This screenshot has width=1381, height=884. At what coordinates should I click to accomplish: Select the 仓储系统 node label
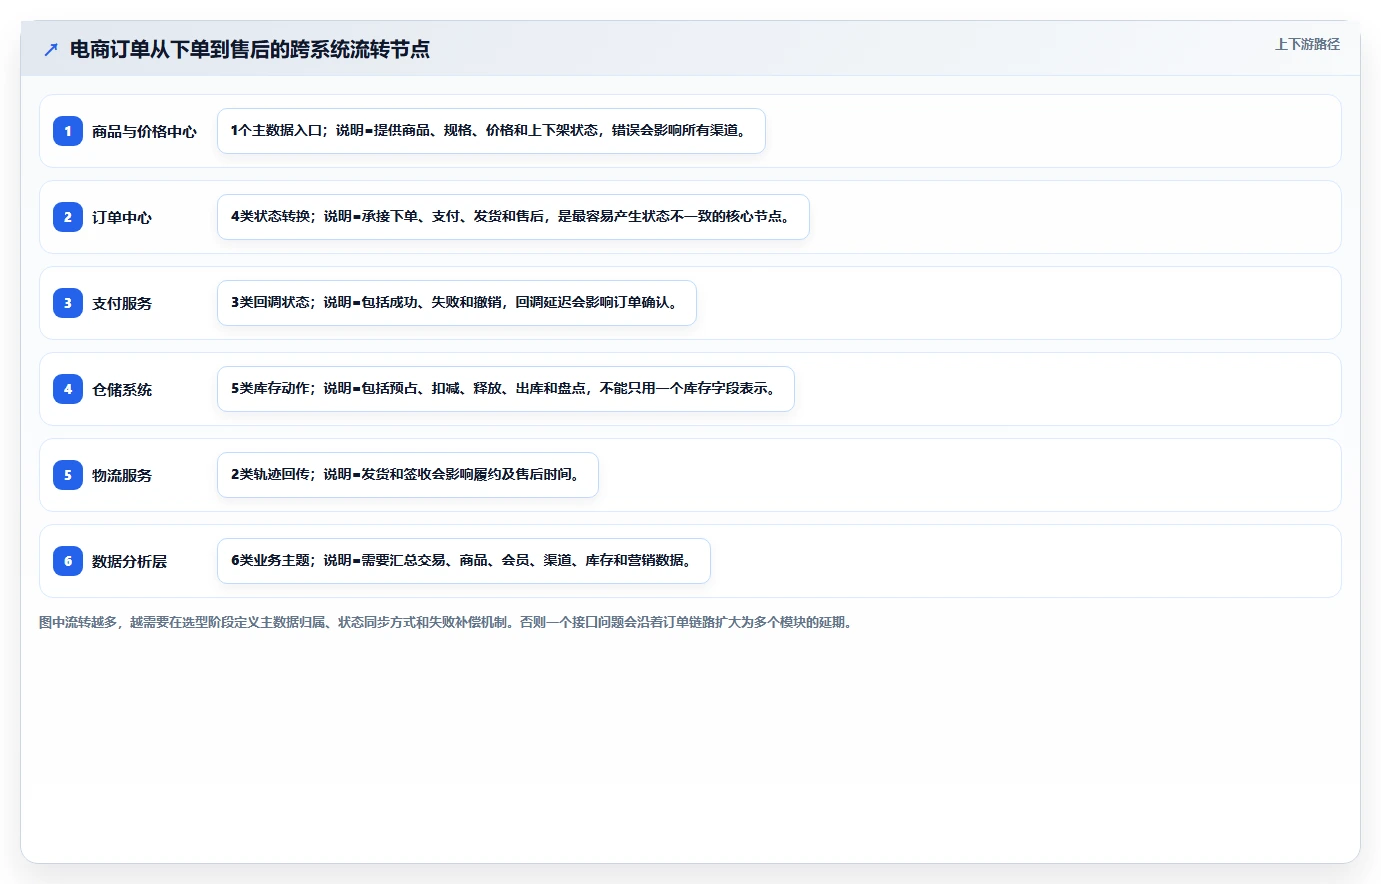tap(122, 389)
